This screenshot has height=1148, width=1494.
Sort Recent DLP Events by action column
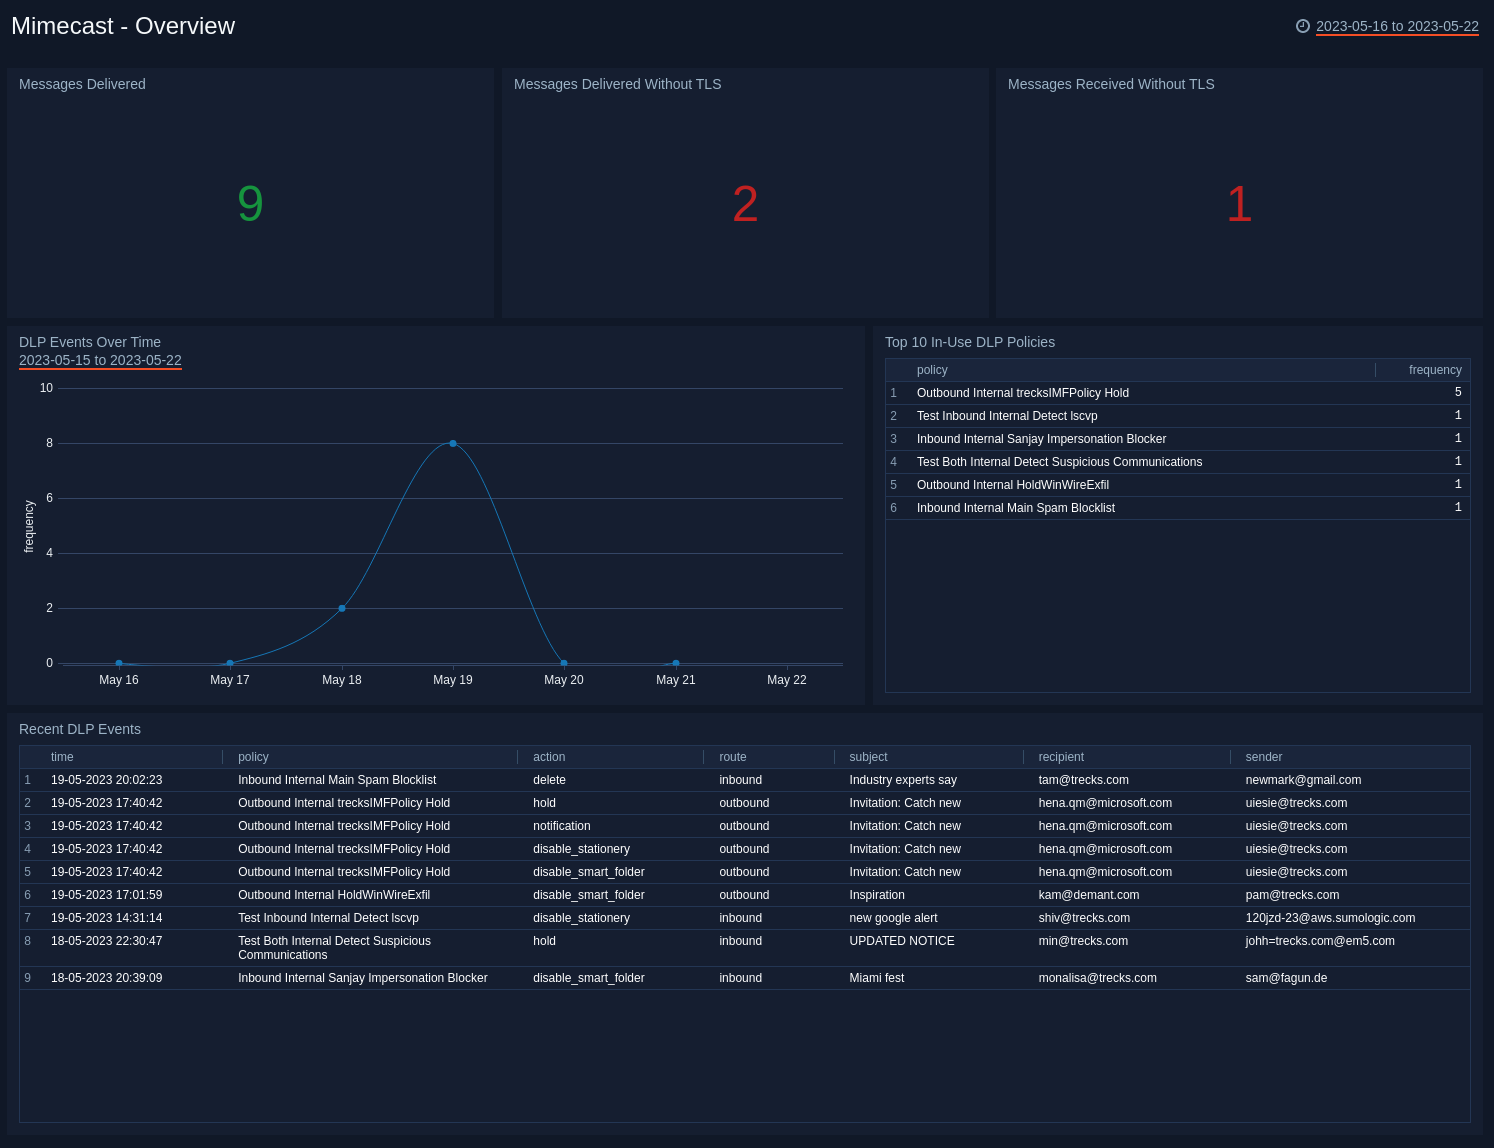549,757
